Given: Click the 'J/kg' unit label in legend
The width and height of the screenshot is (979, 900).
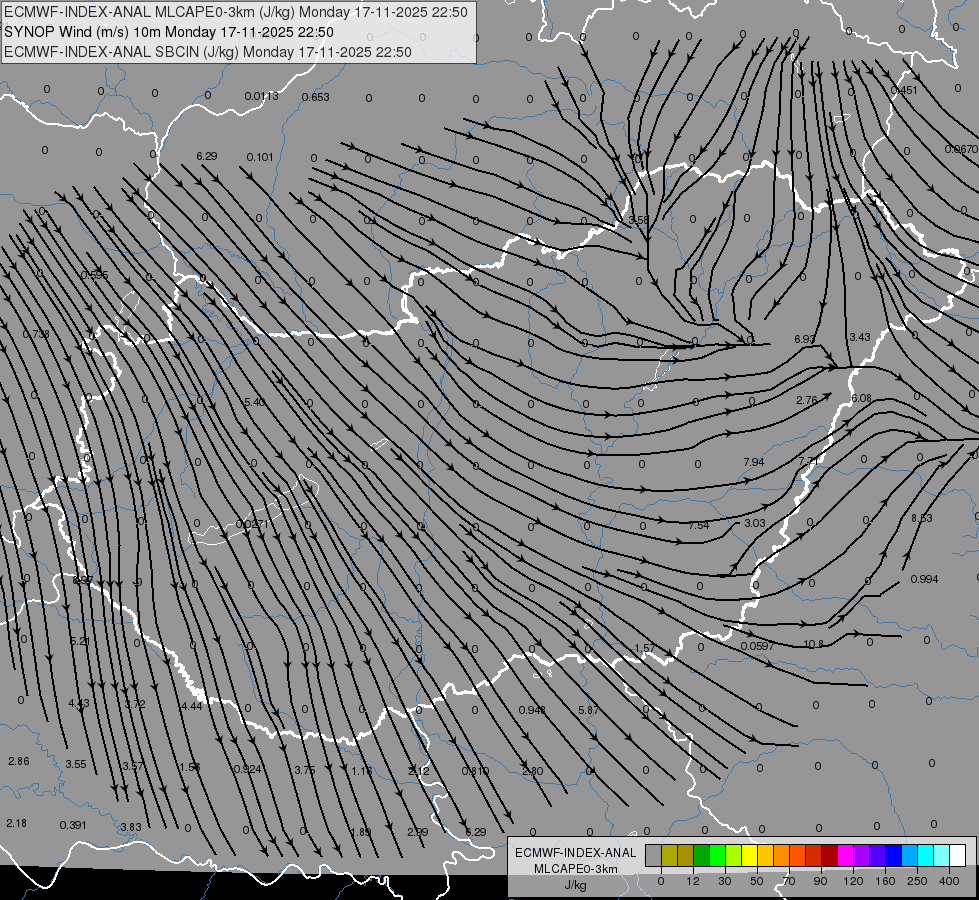Looking at the screenshot, I should (x=575, y=885).
